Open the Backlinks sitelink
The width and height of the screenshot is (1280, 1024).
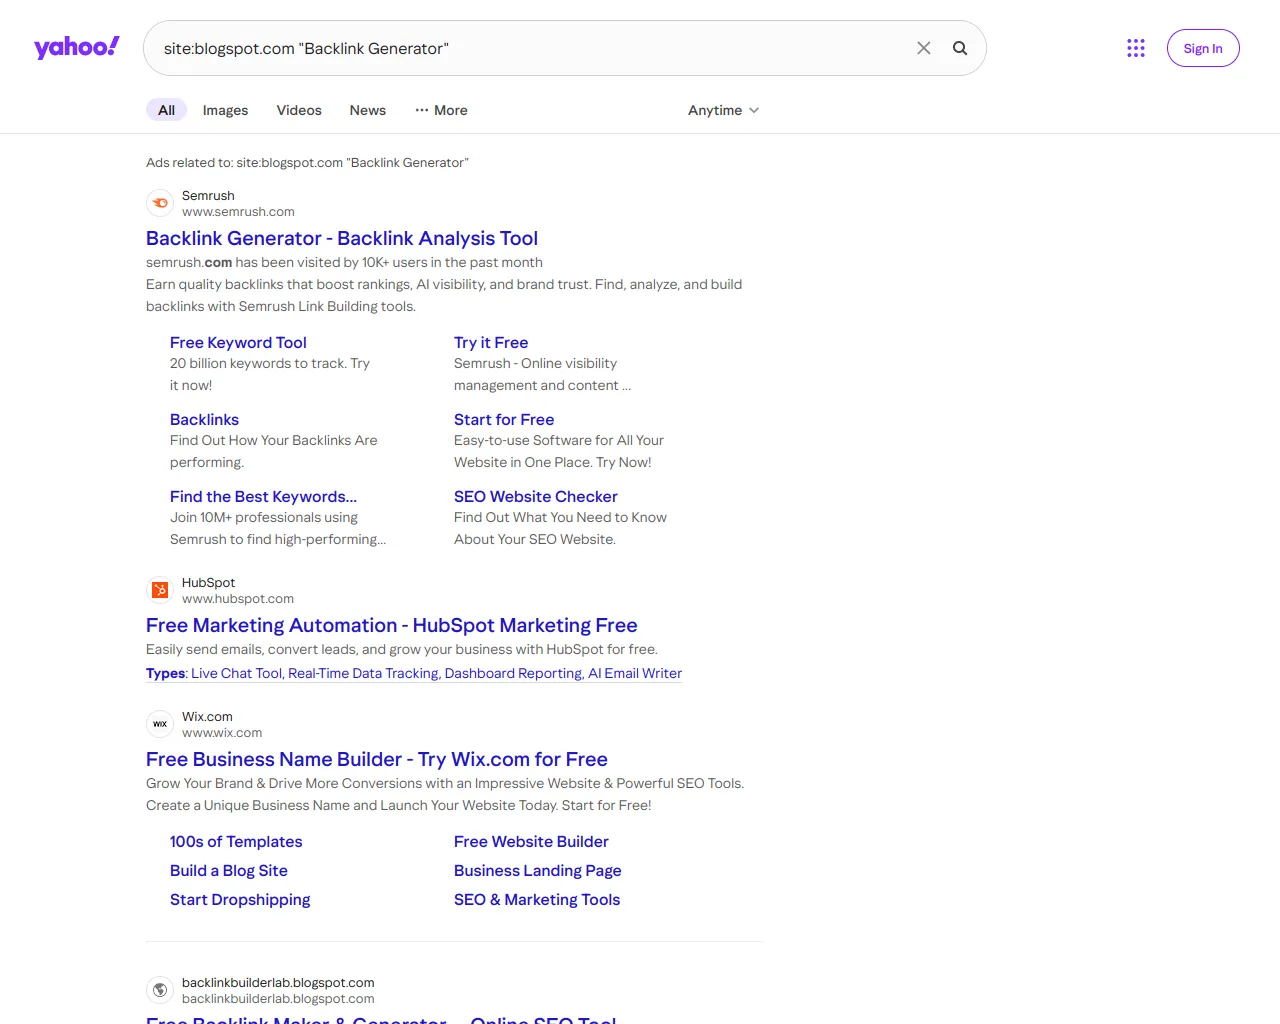pos(204,419)
